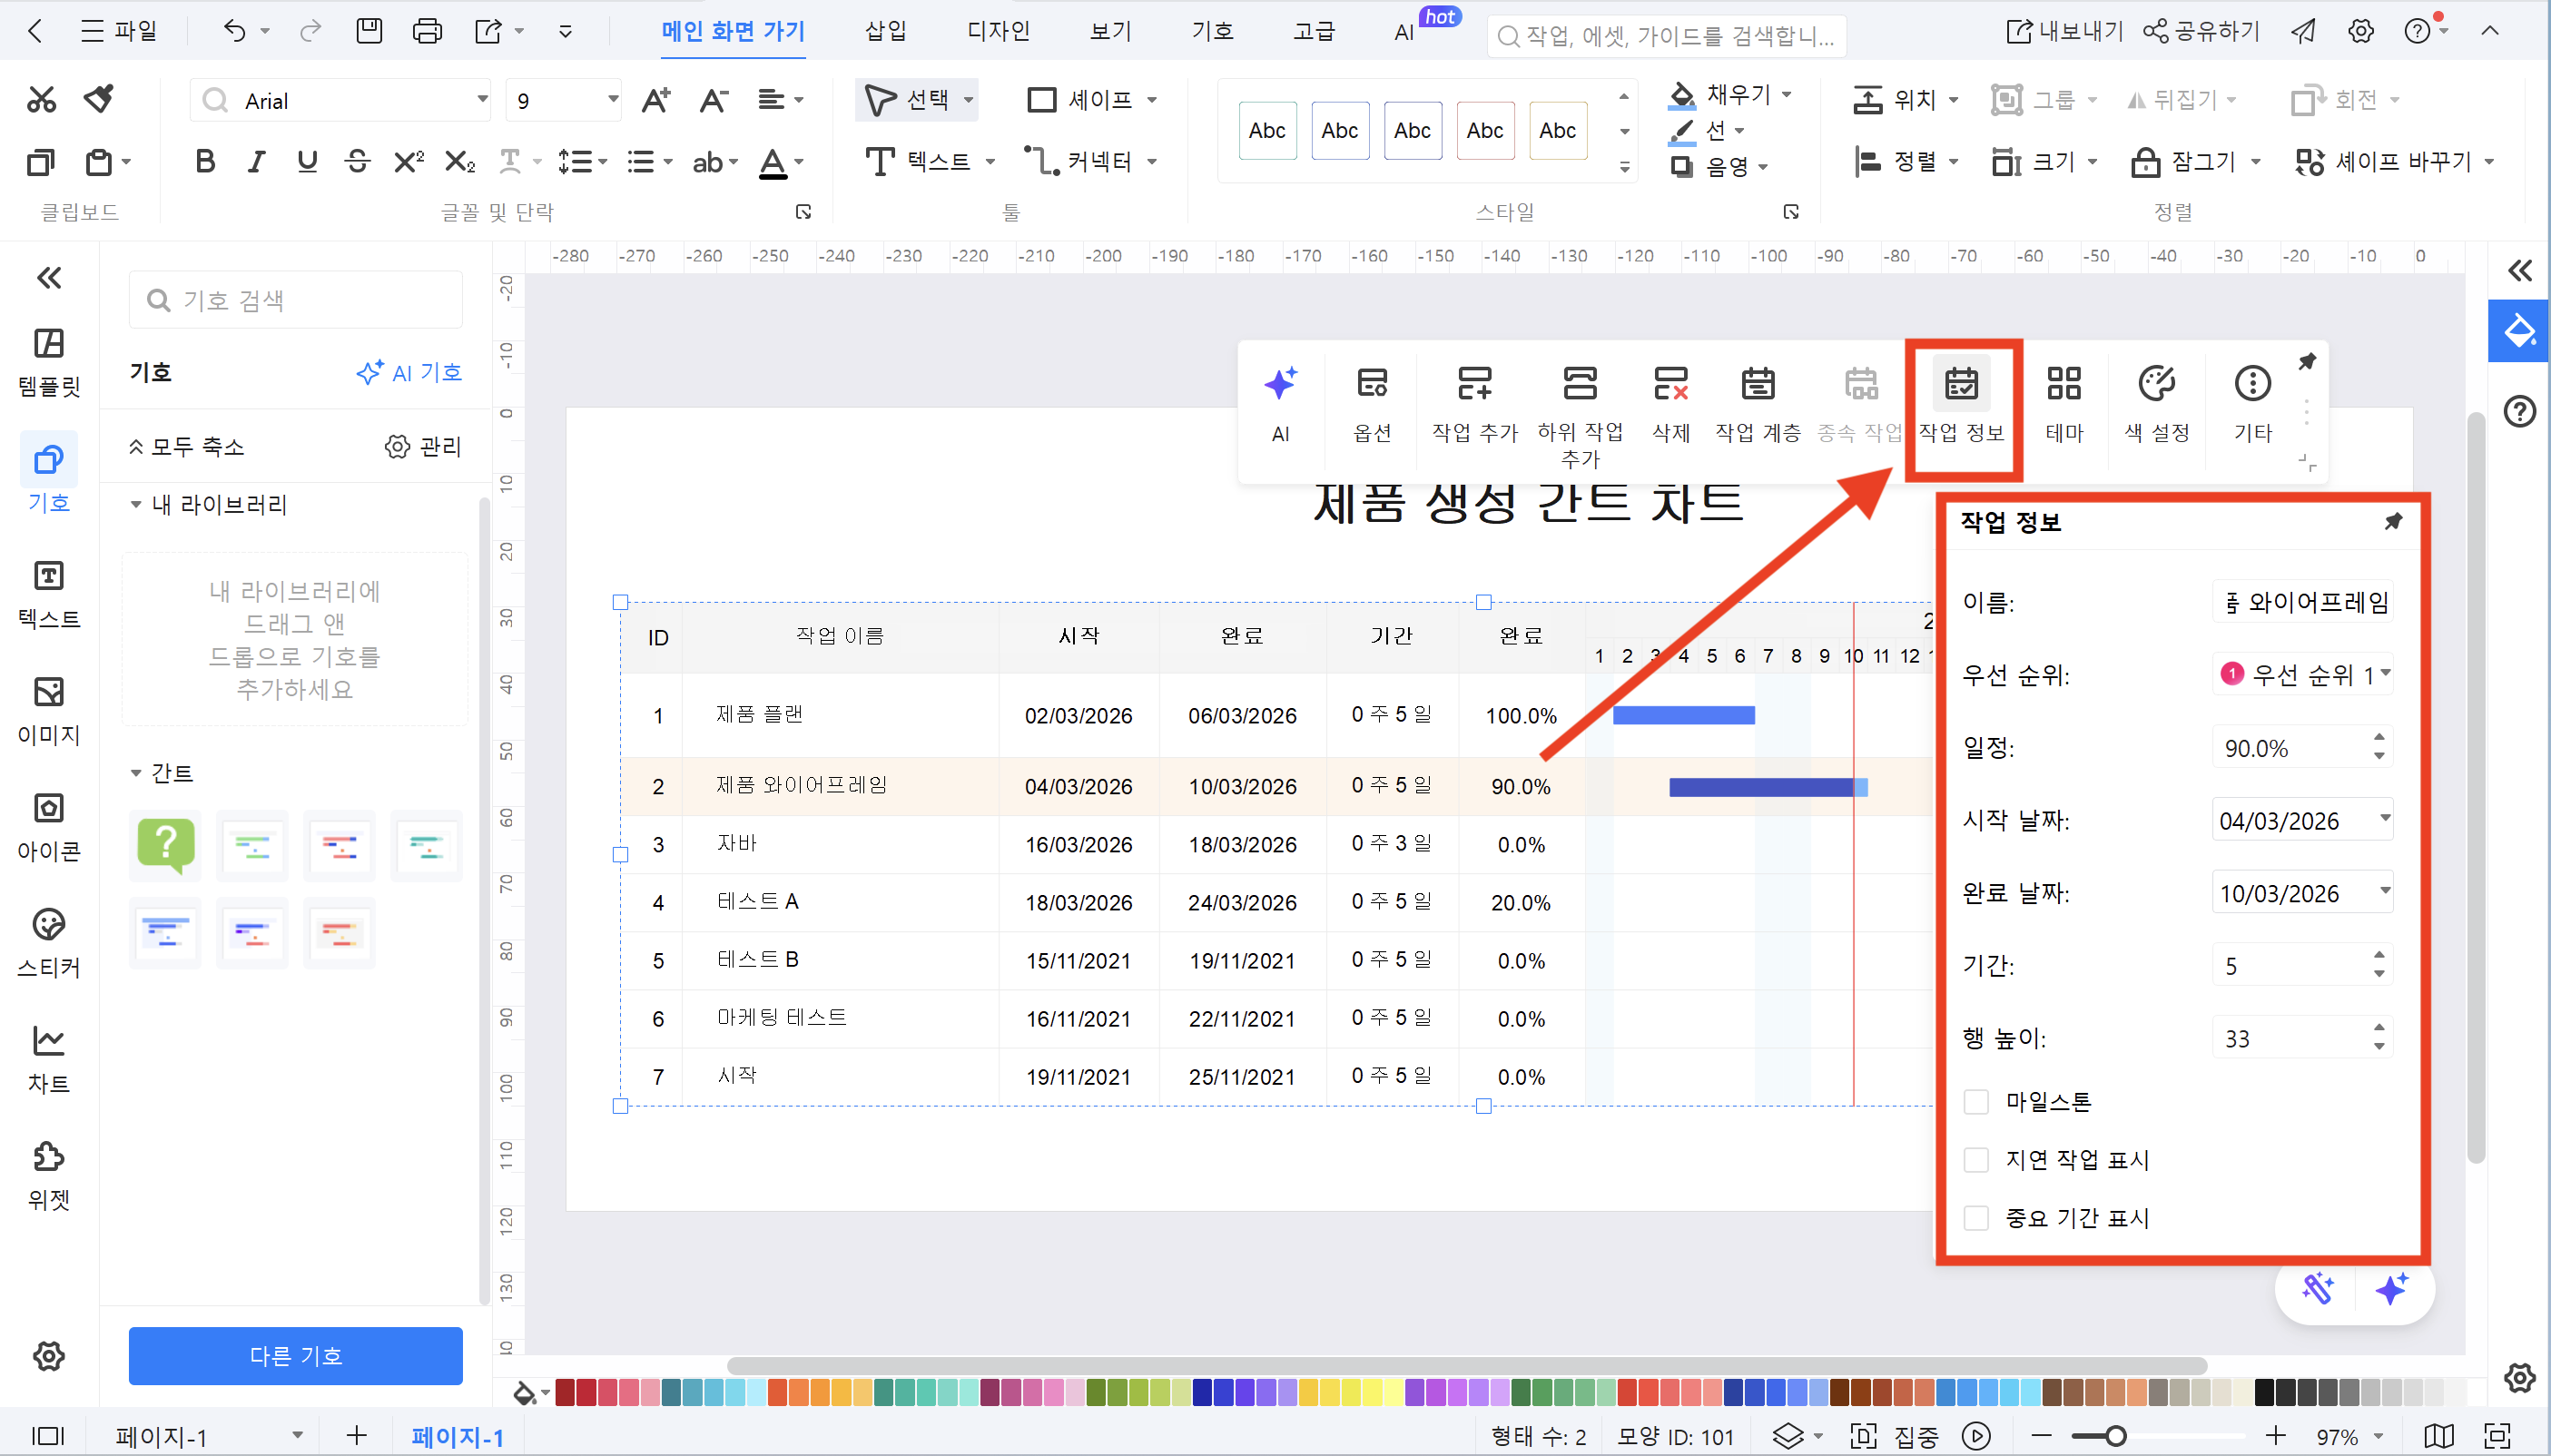
Task: Click the 기호 검색 search field
Action: pyautogui.click(x=294, y=299)
